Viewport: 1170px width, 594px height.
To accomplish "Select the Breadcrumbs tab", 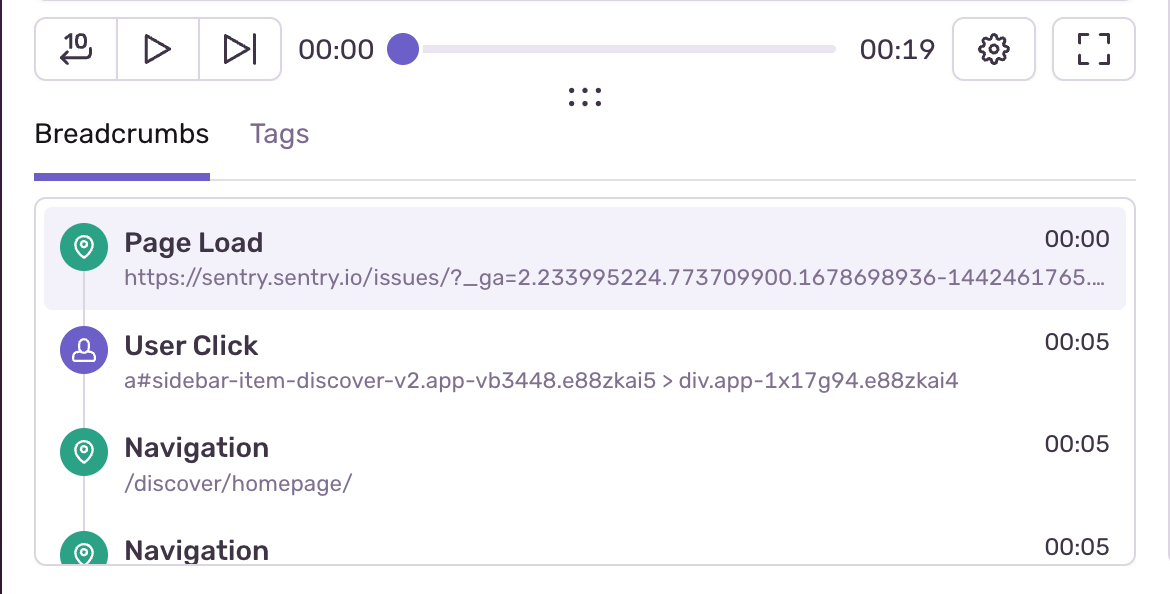I will click(x=121, y=133).
